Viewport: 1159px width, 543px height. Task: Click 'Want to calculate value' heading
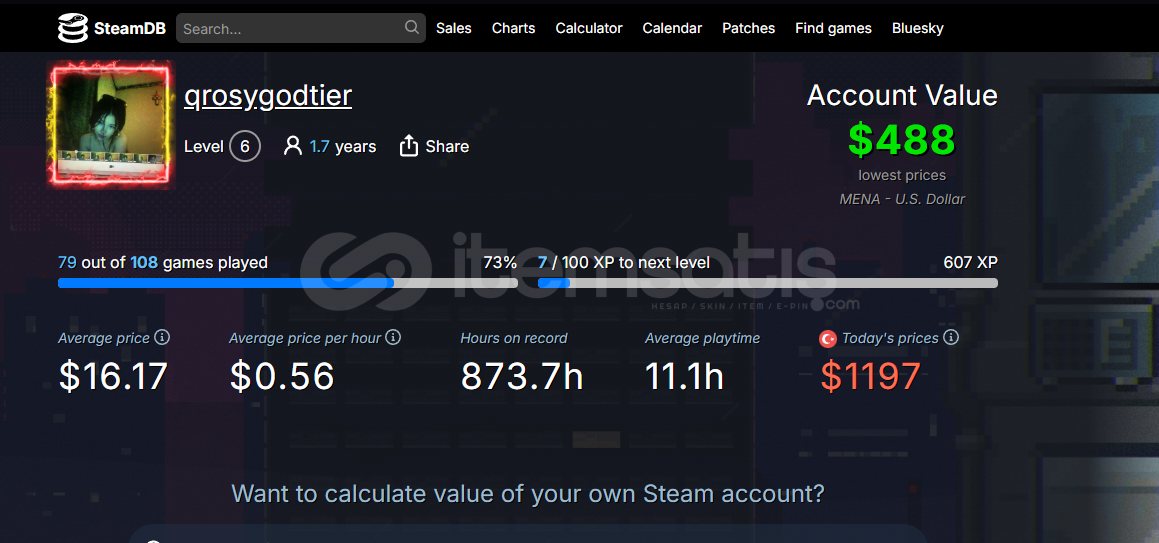(x=528, y=493)
